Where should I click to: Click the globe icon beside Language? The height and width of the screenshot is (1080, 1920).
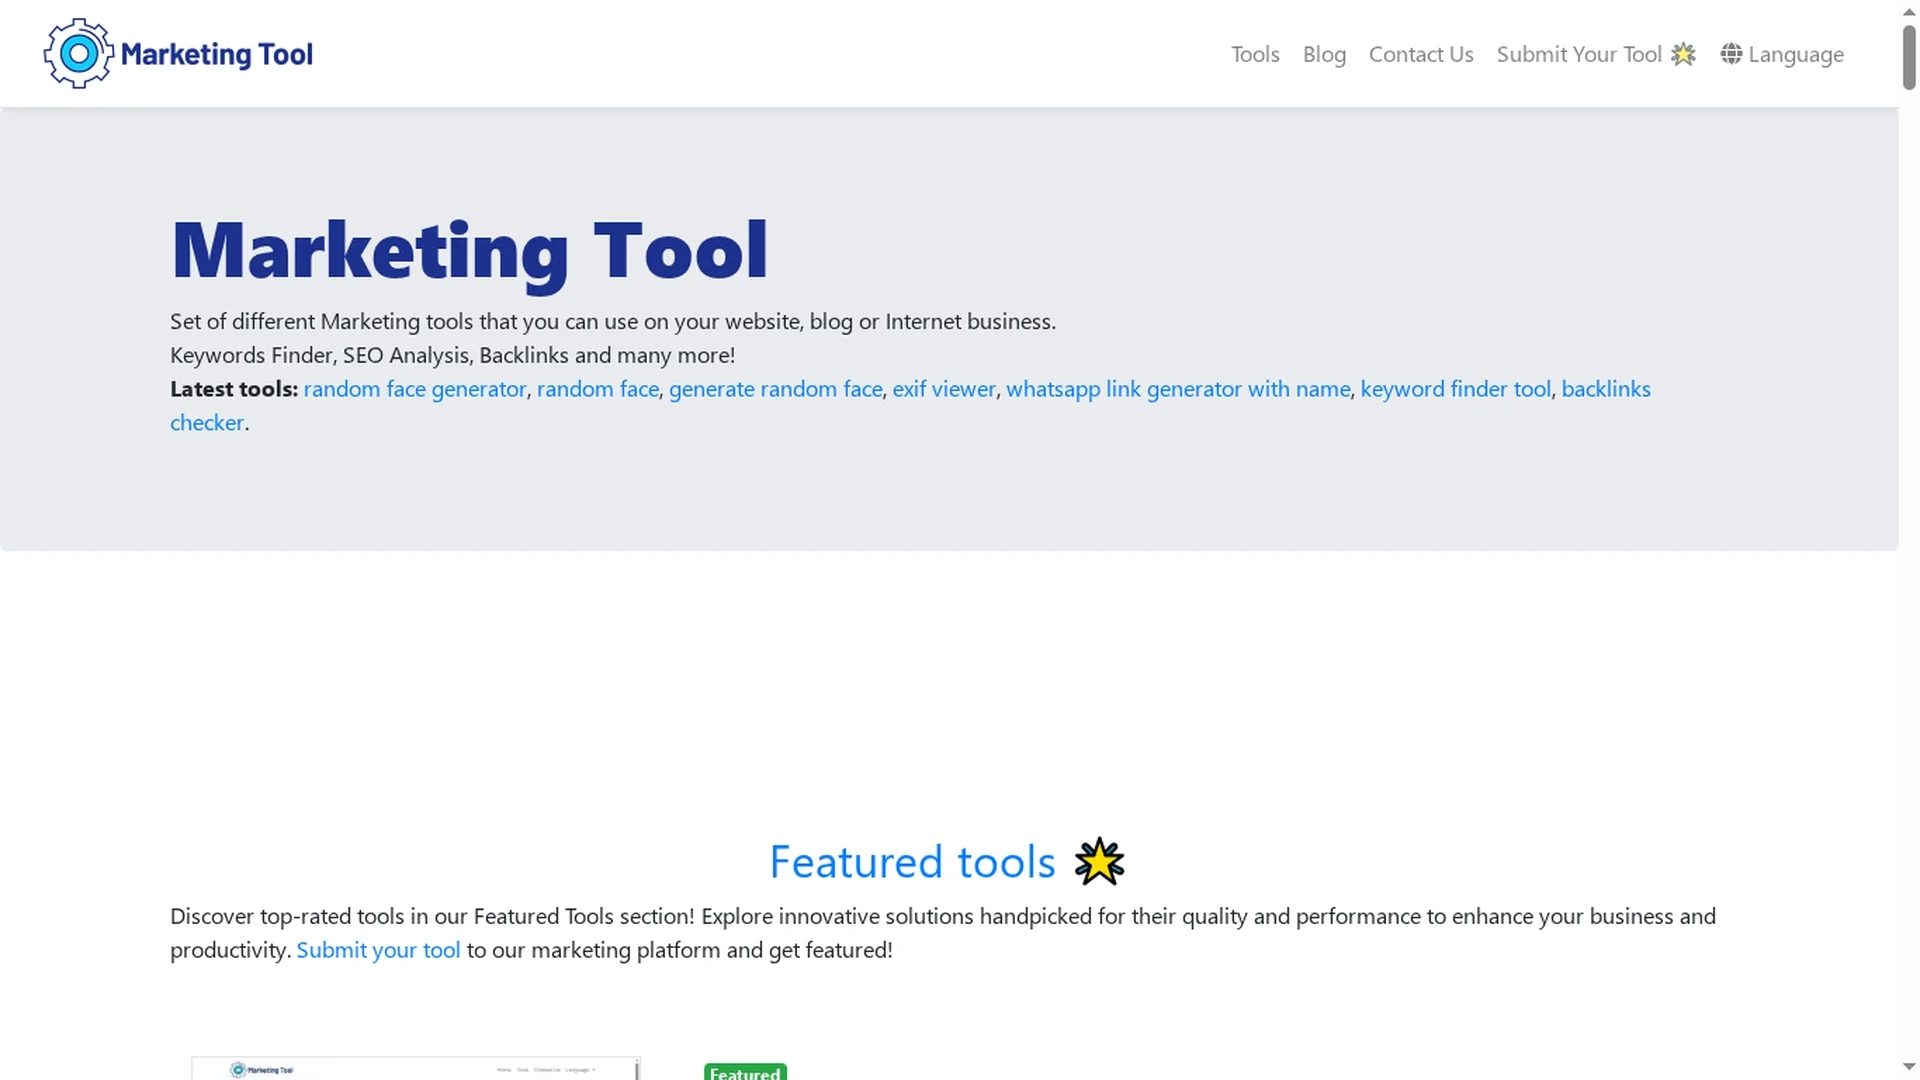1731,54
